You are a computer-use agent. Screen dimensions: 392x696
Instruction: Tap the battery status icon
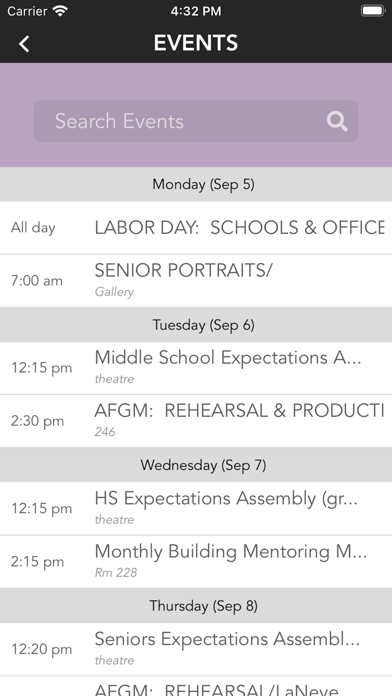(x=372, y=11)
